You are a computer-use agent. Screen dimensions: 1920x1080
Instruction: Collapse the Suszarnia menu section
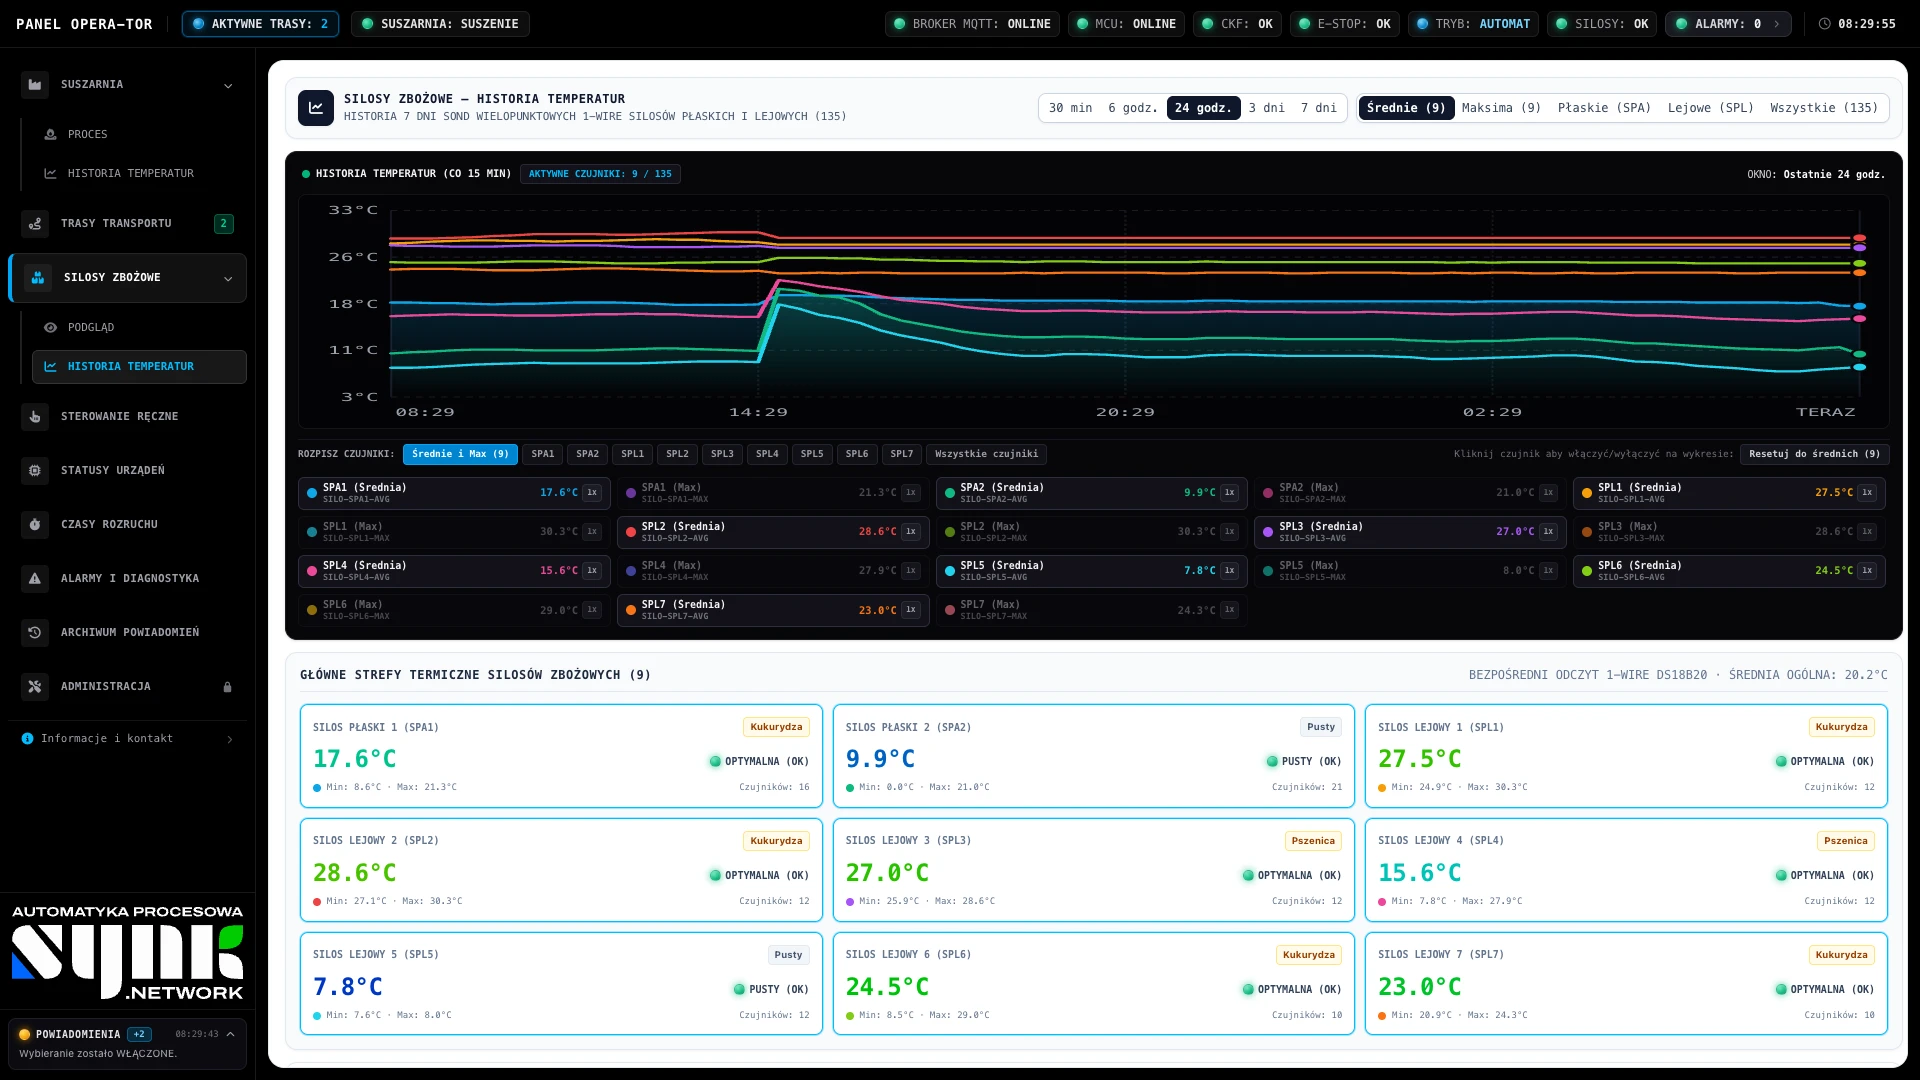point(228,86)
